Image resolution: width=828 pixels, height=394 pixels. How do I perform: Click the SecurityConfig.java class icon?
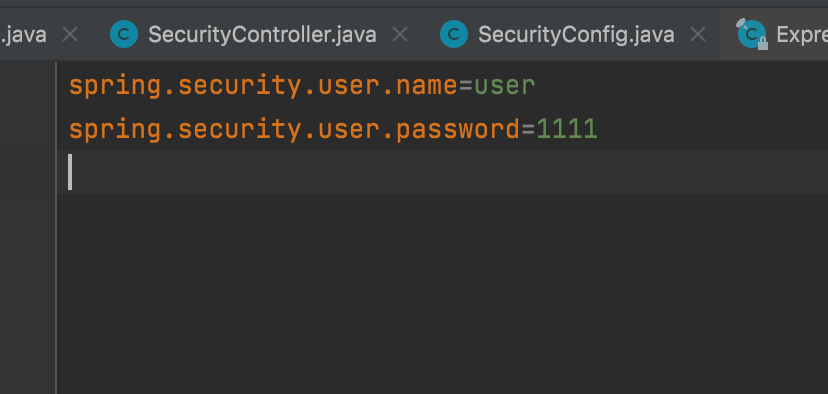(454, 35)
